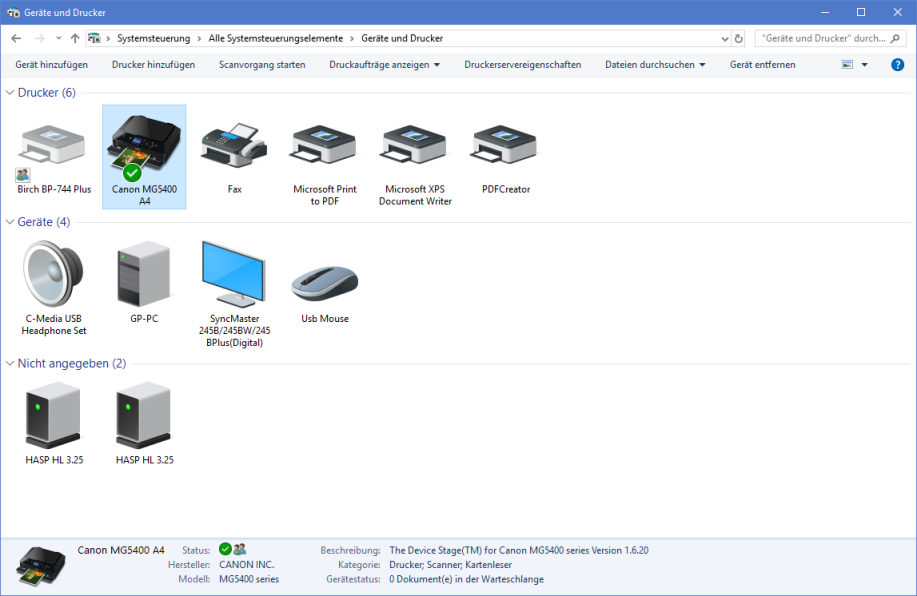917x596 pixels.
Task: Select the Fax device icon
Action: pos(235,157)
